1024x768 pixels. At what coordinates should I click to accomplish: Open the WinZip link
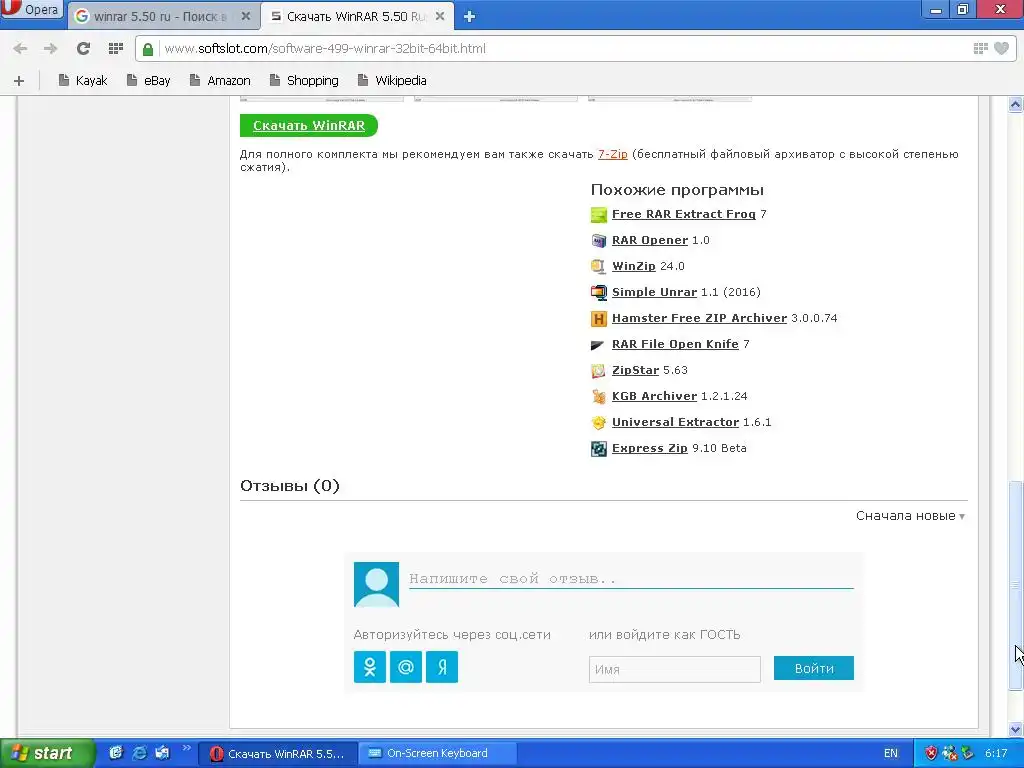633,266
